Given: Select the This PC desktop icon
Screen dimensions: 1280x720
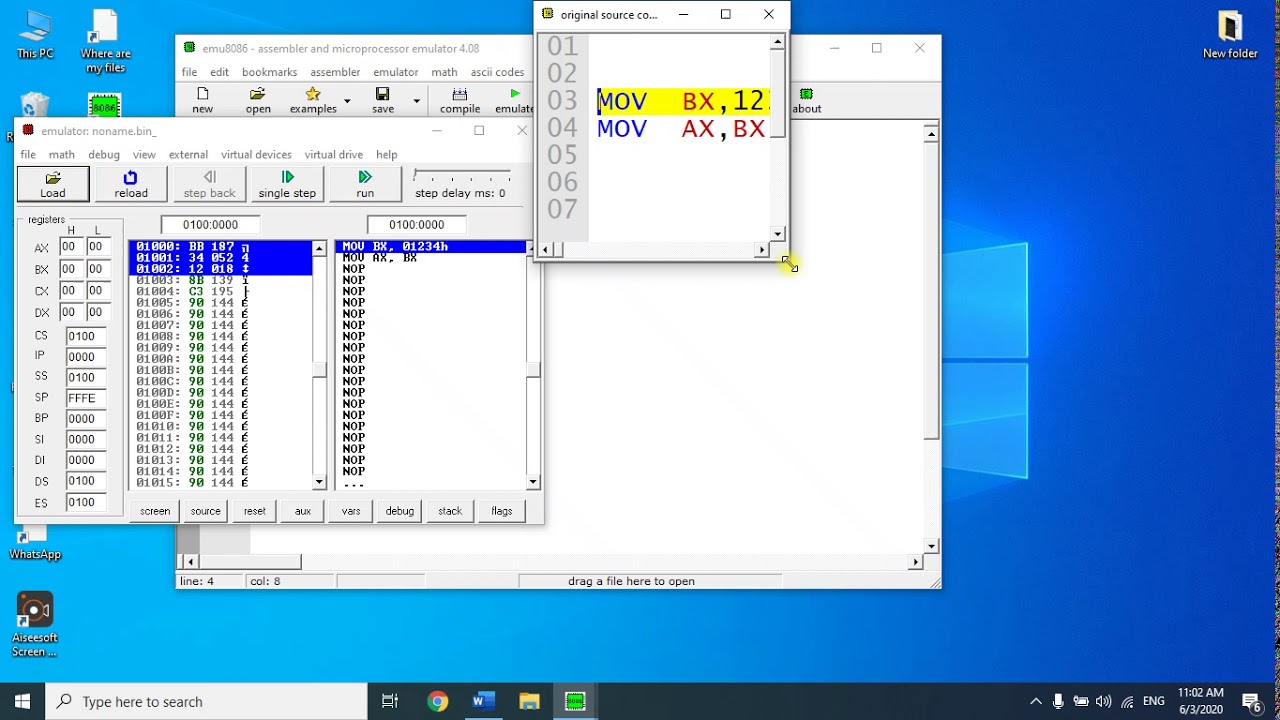Looking at the screenshot, I should tap(35, 35).
